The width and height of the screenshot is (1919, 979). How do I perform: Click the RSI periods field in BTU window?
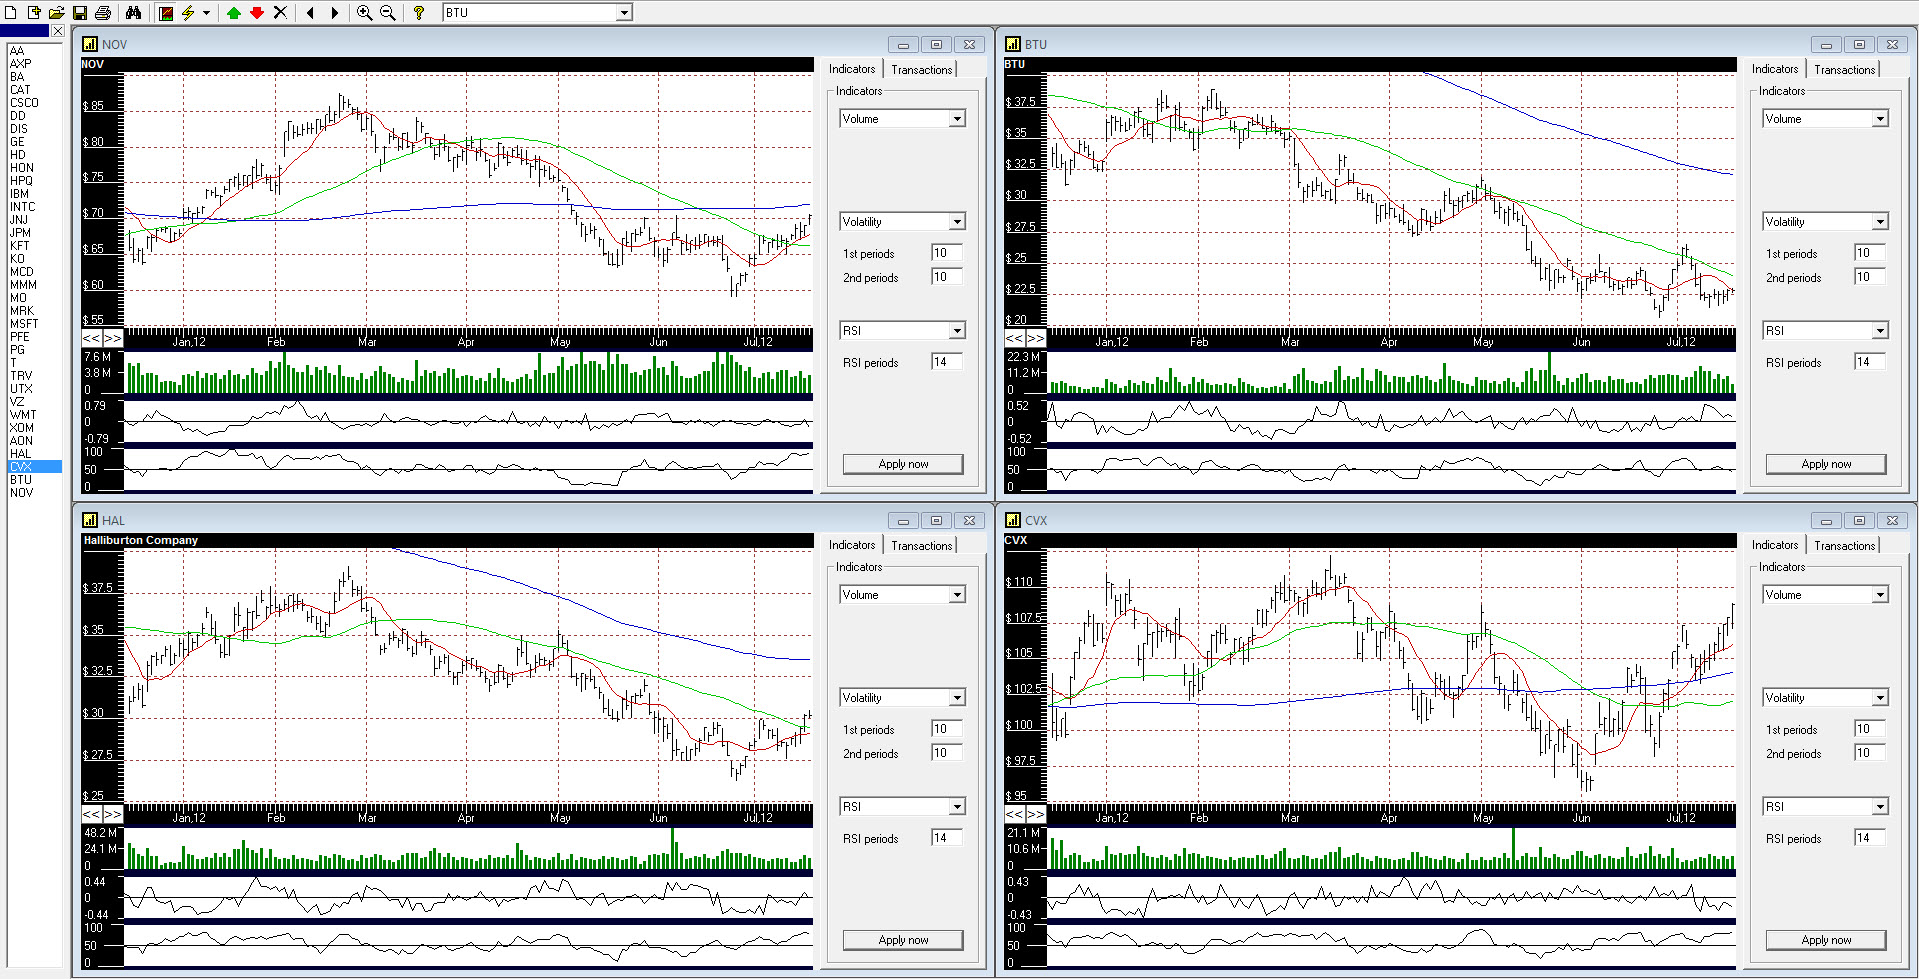pyautogui.click(x=1869, y=362)
